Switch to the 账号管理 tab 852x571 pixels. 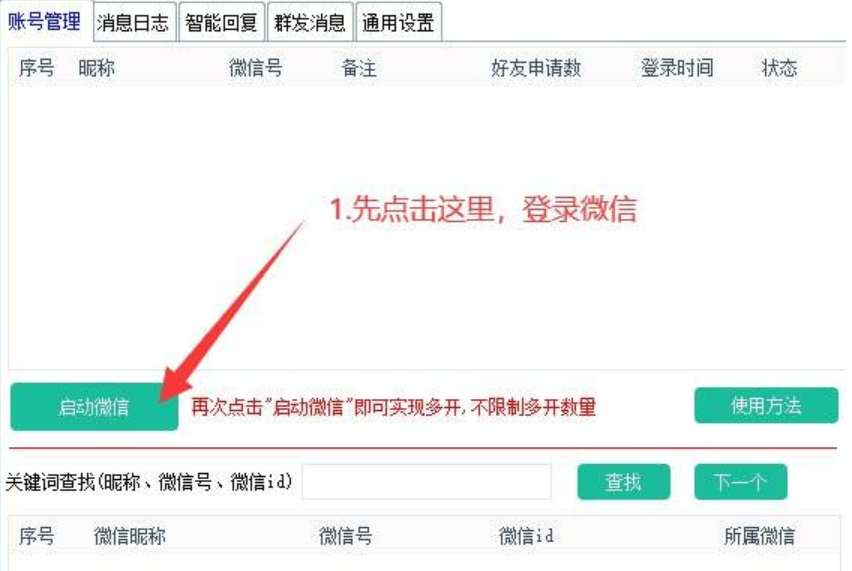(45, 22)
